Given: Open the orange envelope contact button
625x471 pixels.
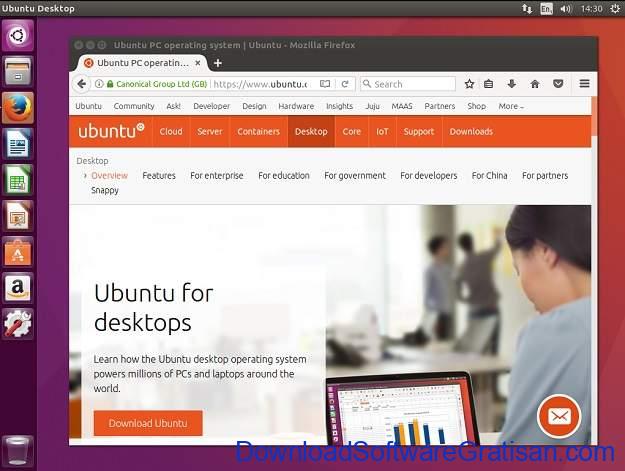Looking at the screenshot, I should tap(559, 416).
